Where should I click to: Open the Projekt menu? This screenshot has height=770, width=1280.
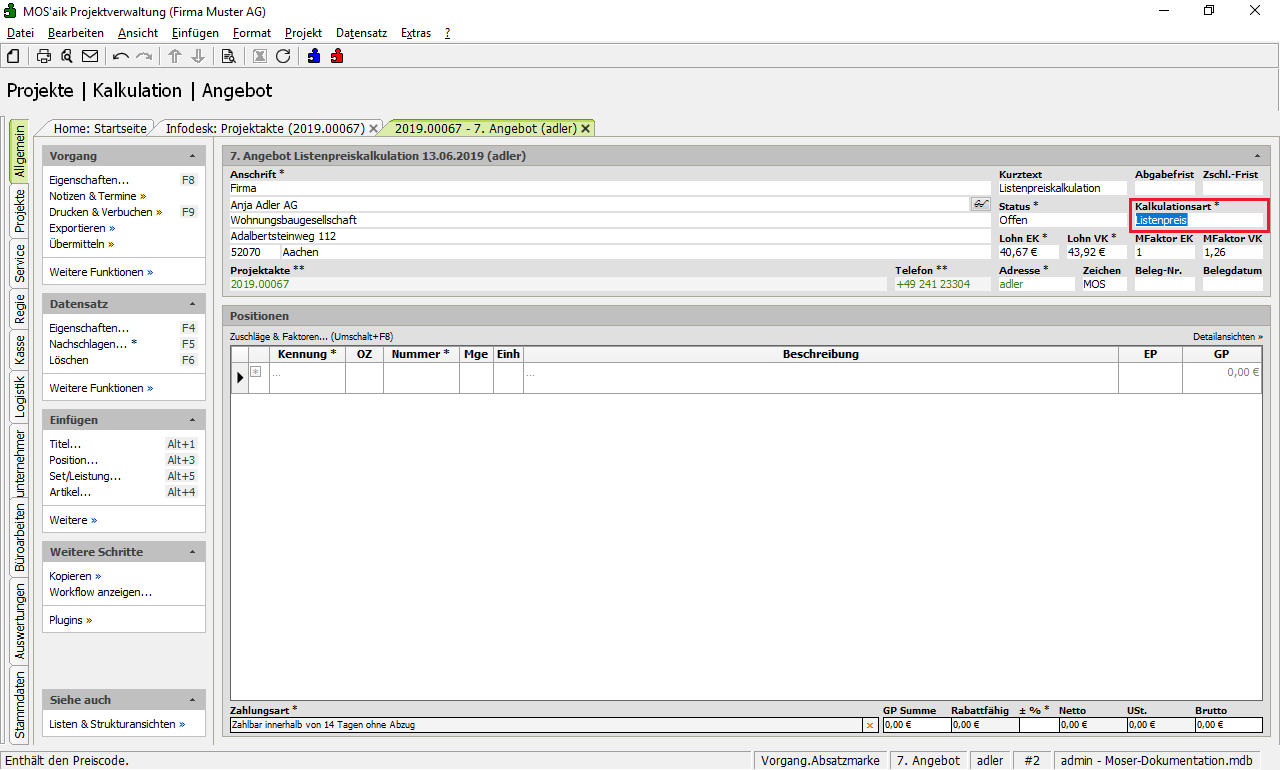click(303, 33)
